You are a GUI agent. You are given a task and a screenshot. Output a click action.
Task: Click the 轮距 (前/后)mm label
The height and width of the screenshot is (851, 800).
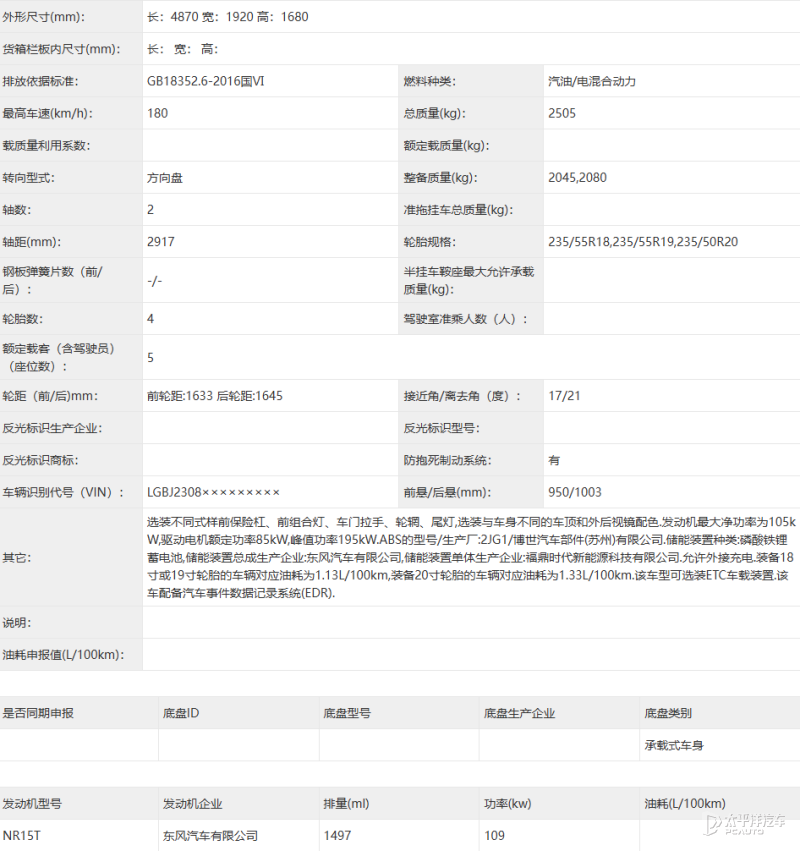[x=50, y=396]
